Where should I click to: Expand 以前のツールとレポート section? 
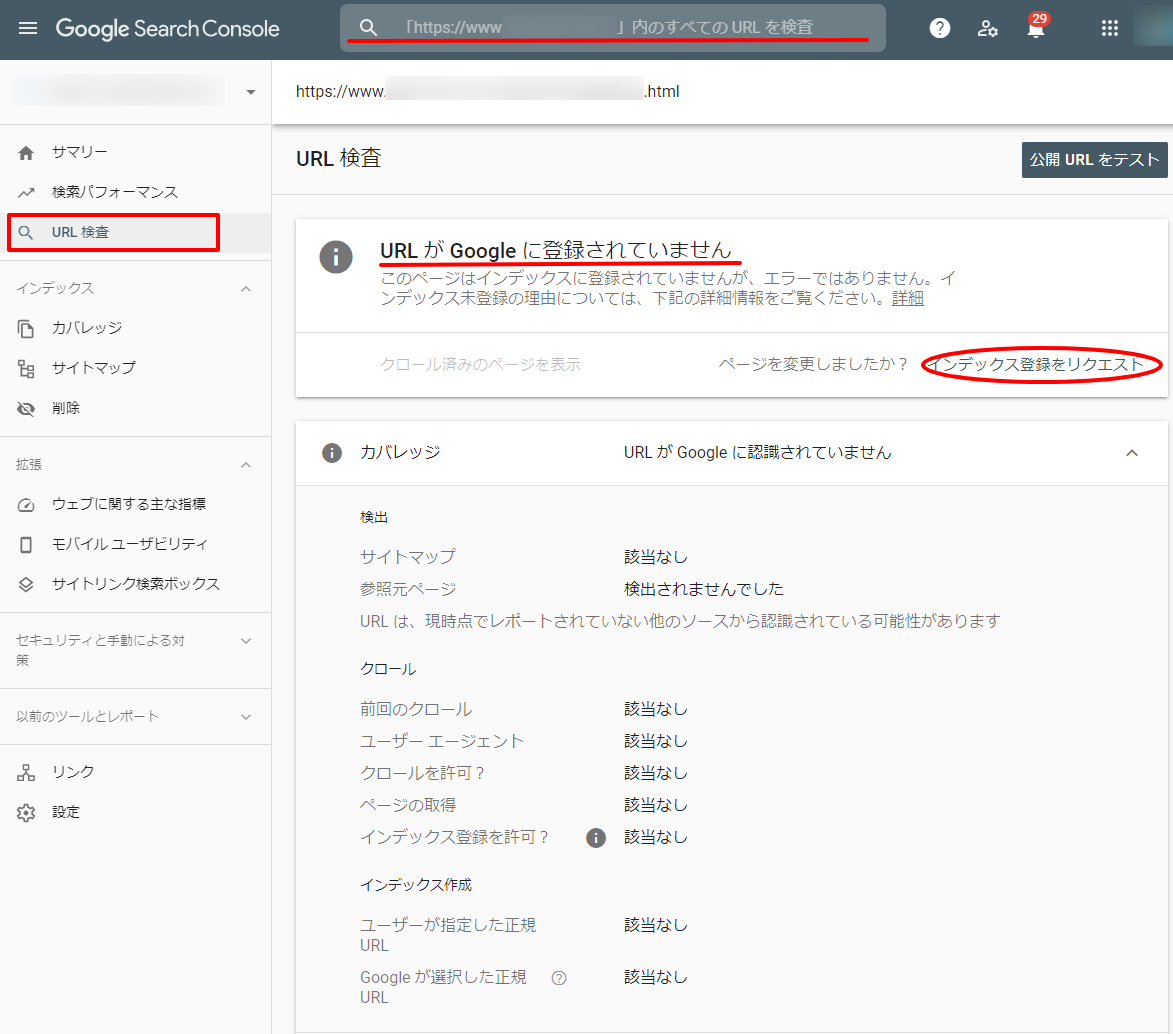click(246, 717)
